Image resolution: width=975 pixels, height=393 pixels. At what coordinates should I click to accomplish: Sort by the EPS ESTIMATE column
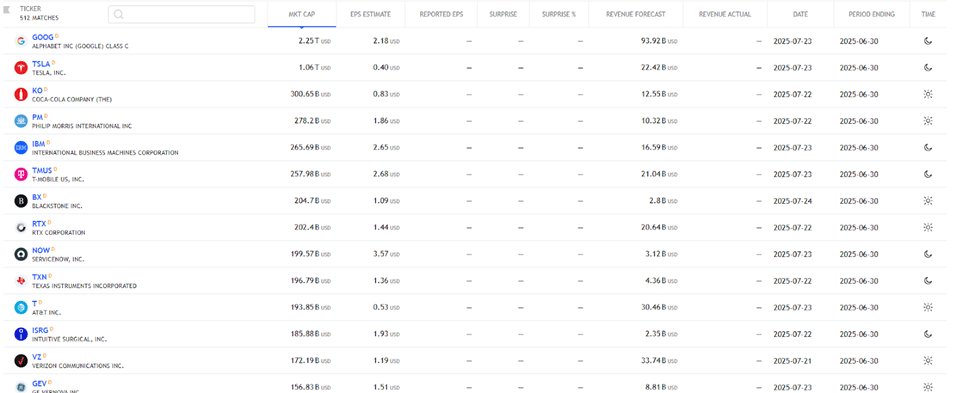tap(371, 14)
